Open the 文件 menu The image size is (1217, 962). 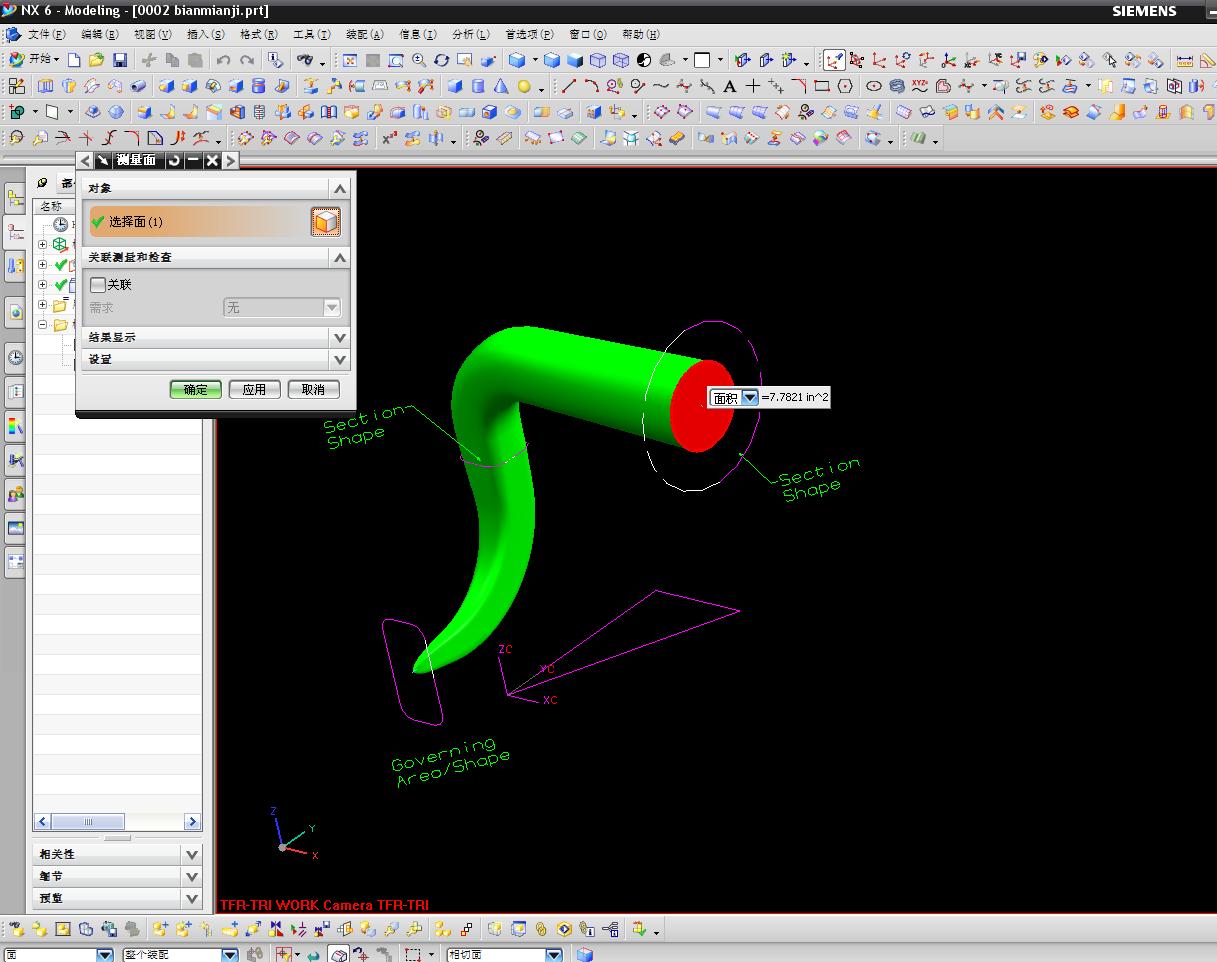[x=47, y=35]
